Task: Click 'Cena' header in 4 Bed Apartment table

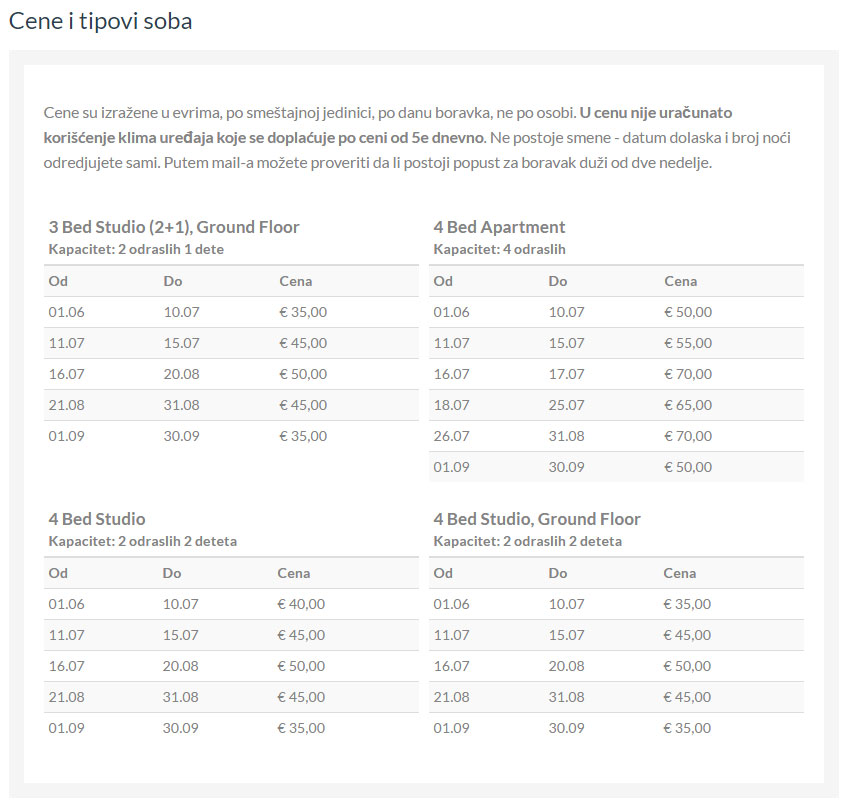Action: (x=681, y=281)
